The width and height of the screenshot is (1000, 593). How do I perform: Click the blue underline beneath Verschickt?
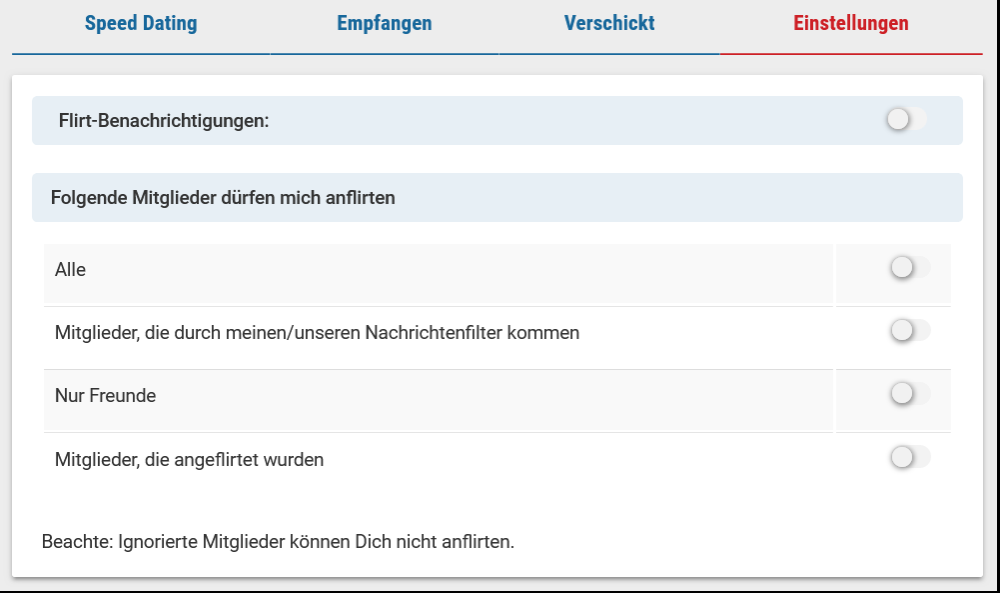coord(609,53)
